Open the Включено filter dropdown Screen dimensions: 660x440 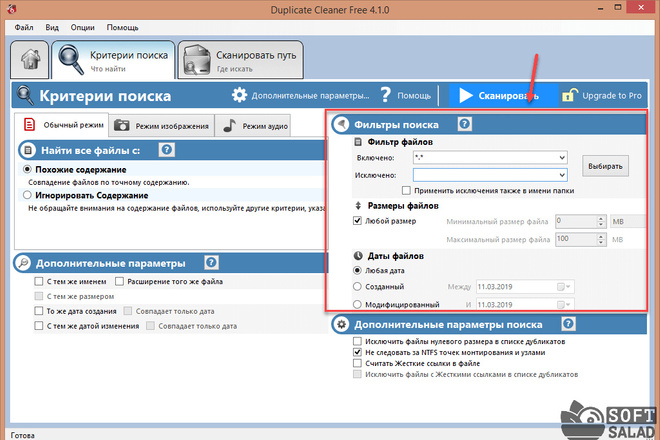click(x=562, y=158)
